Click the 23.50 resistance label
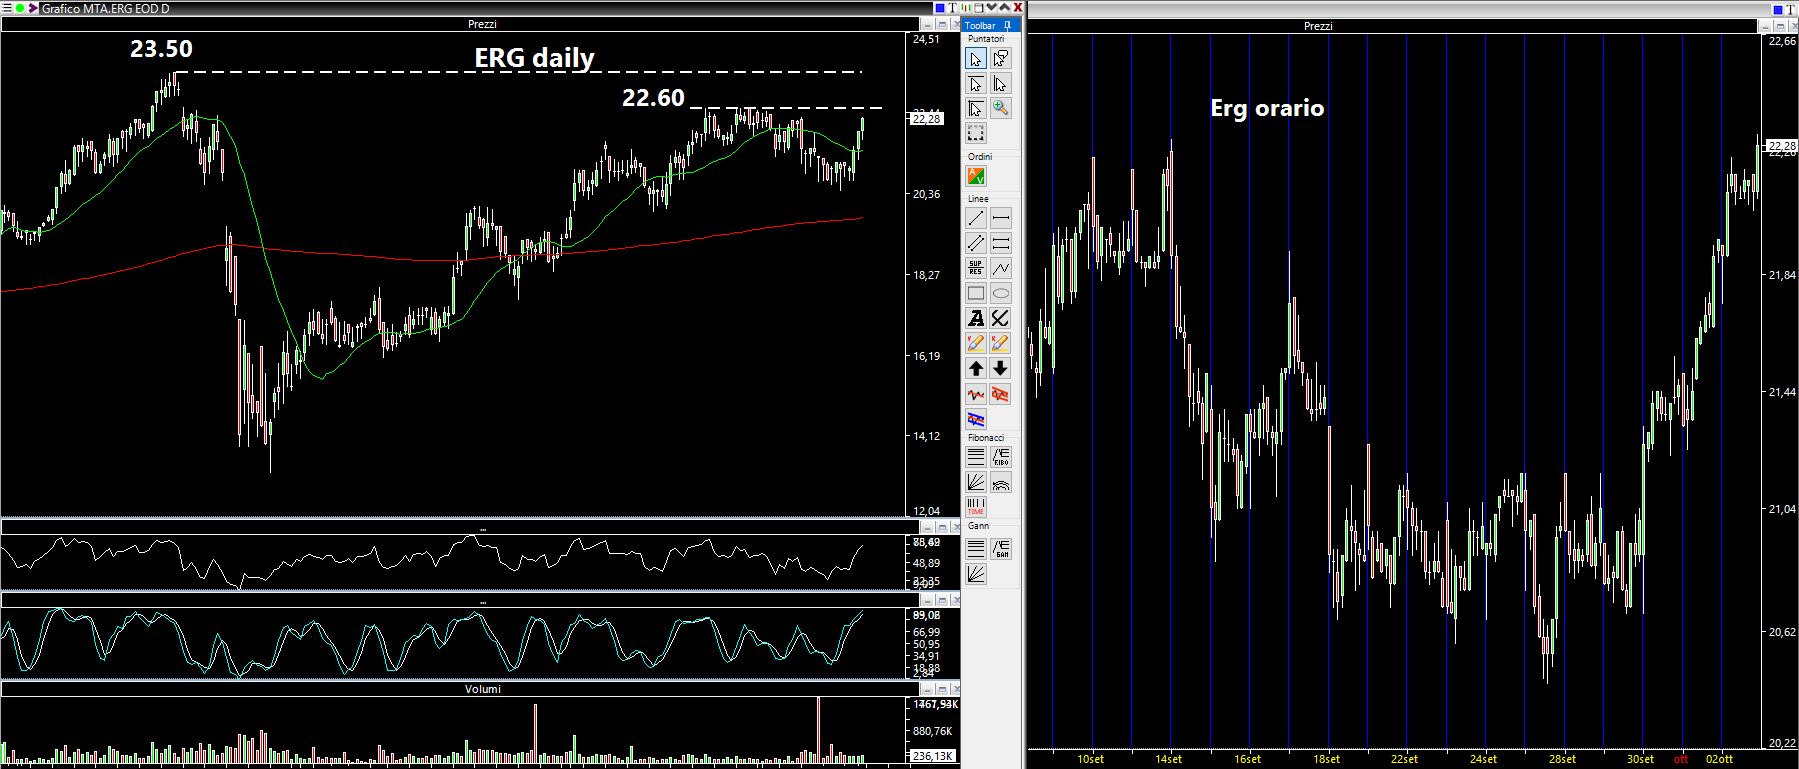Screen dimensions: 1799x769 [x=161, y=49]
